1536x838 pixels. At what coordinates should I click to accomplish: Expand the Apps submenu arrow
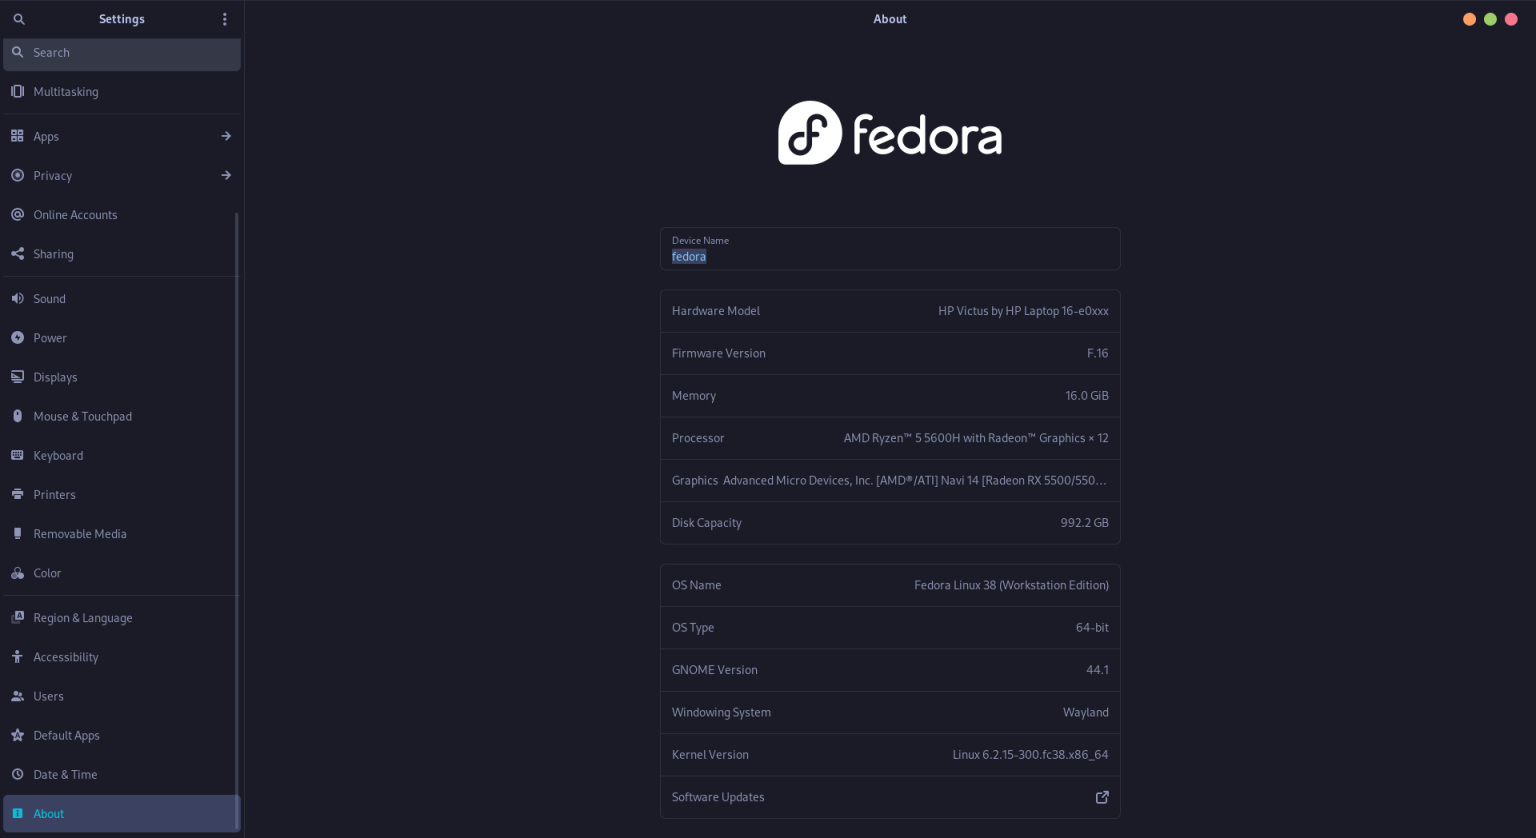[x=226, y=136]
